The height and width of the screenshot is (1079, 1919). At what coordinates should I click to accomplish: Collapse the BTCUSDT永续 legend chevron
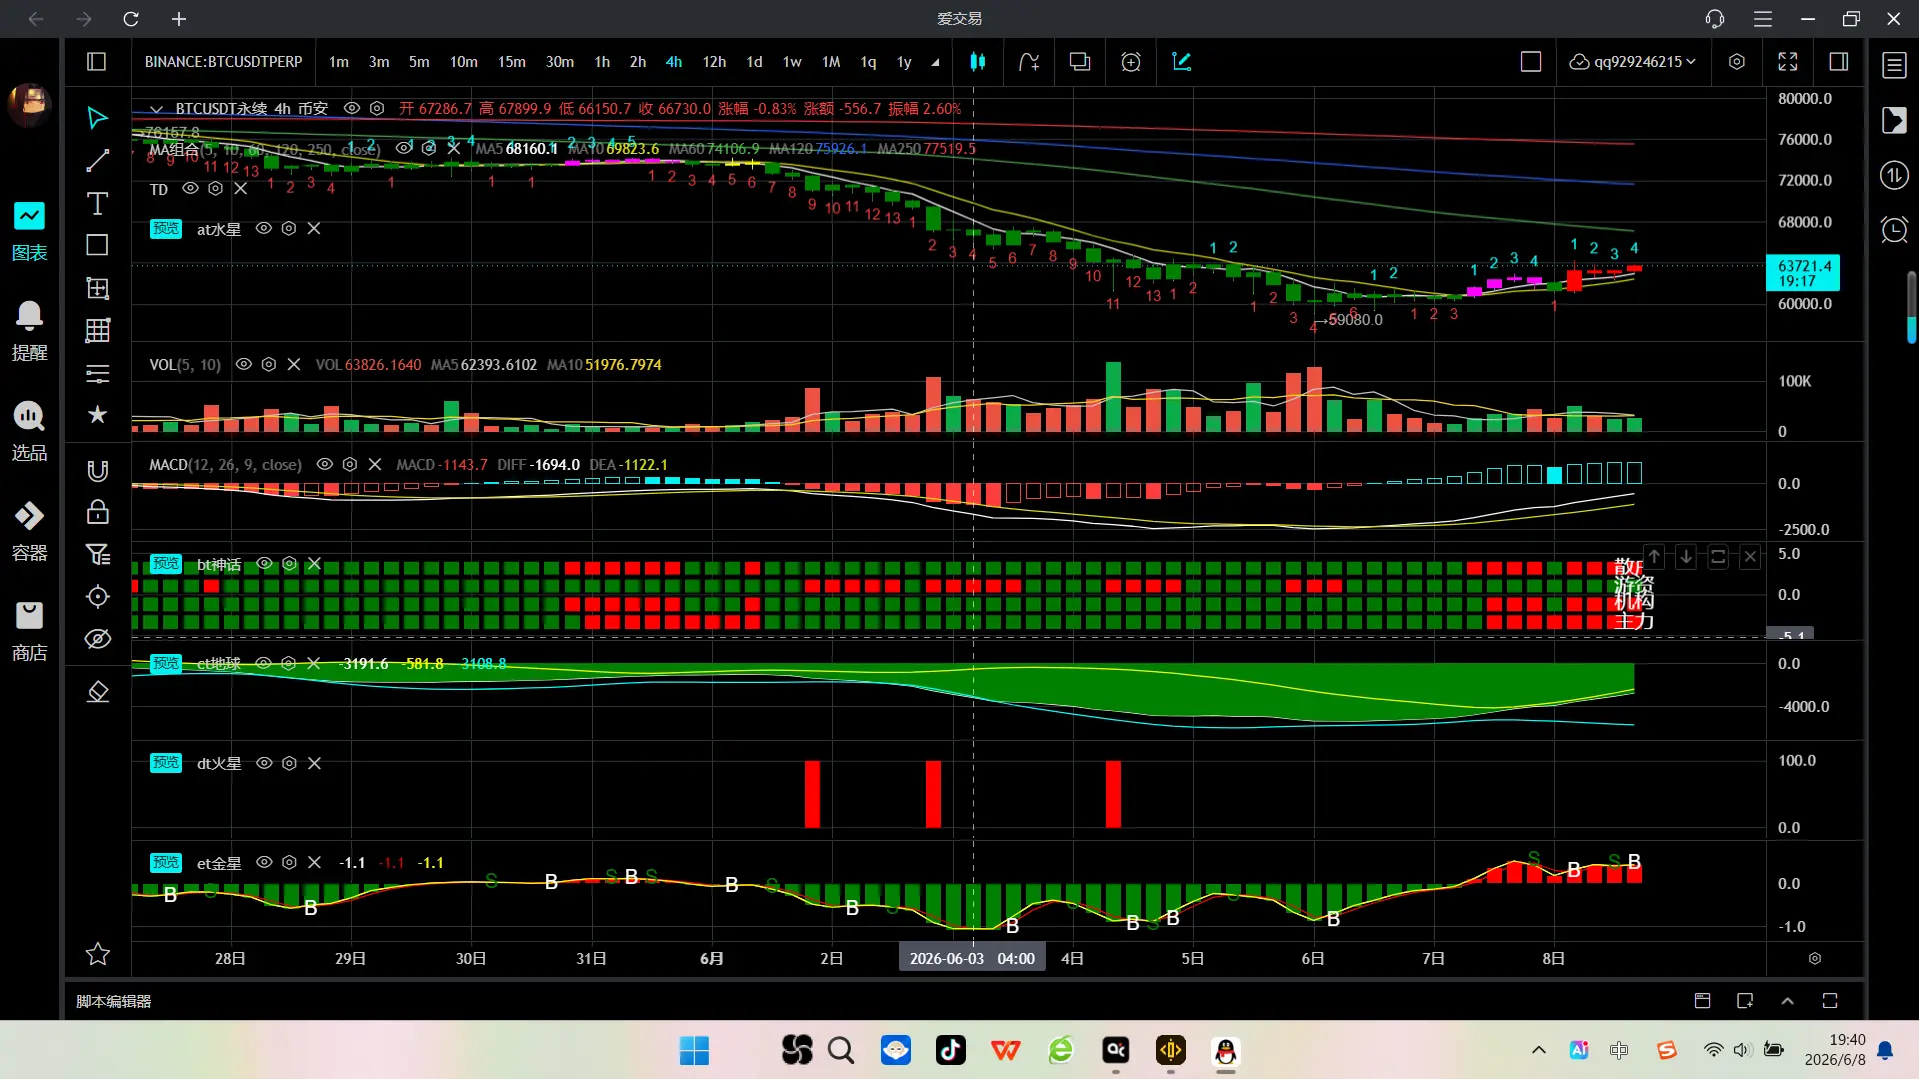(156, 108)
